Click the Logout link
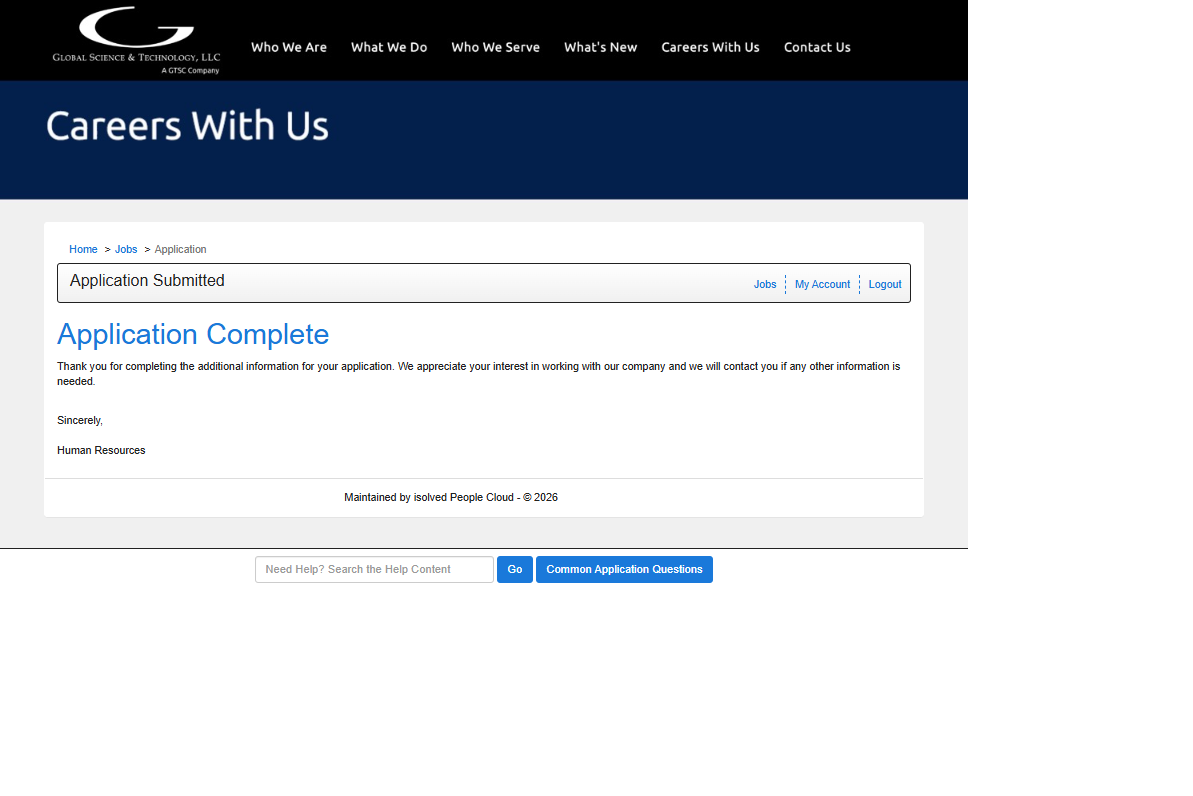Viewport: 1193px width, 796px height. click(885, 284)
